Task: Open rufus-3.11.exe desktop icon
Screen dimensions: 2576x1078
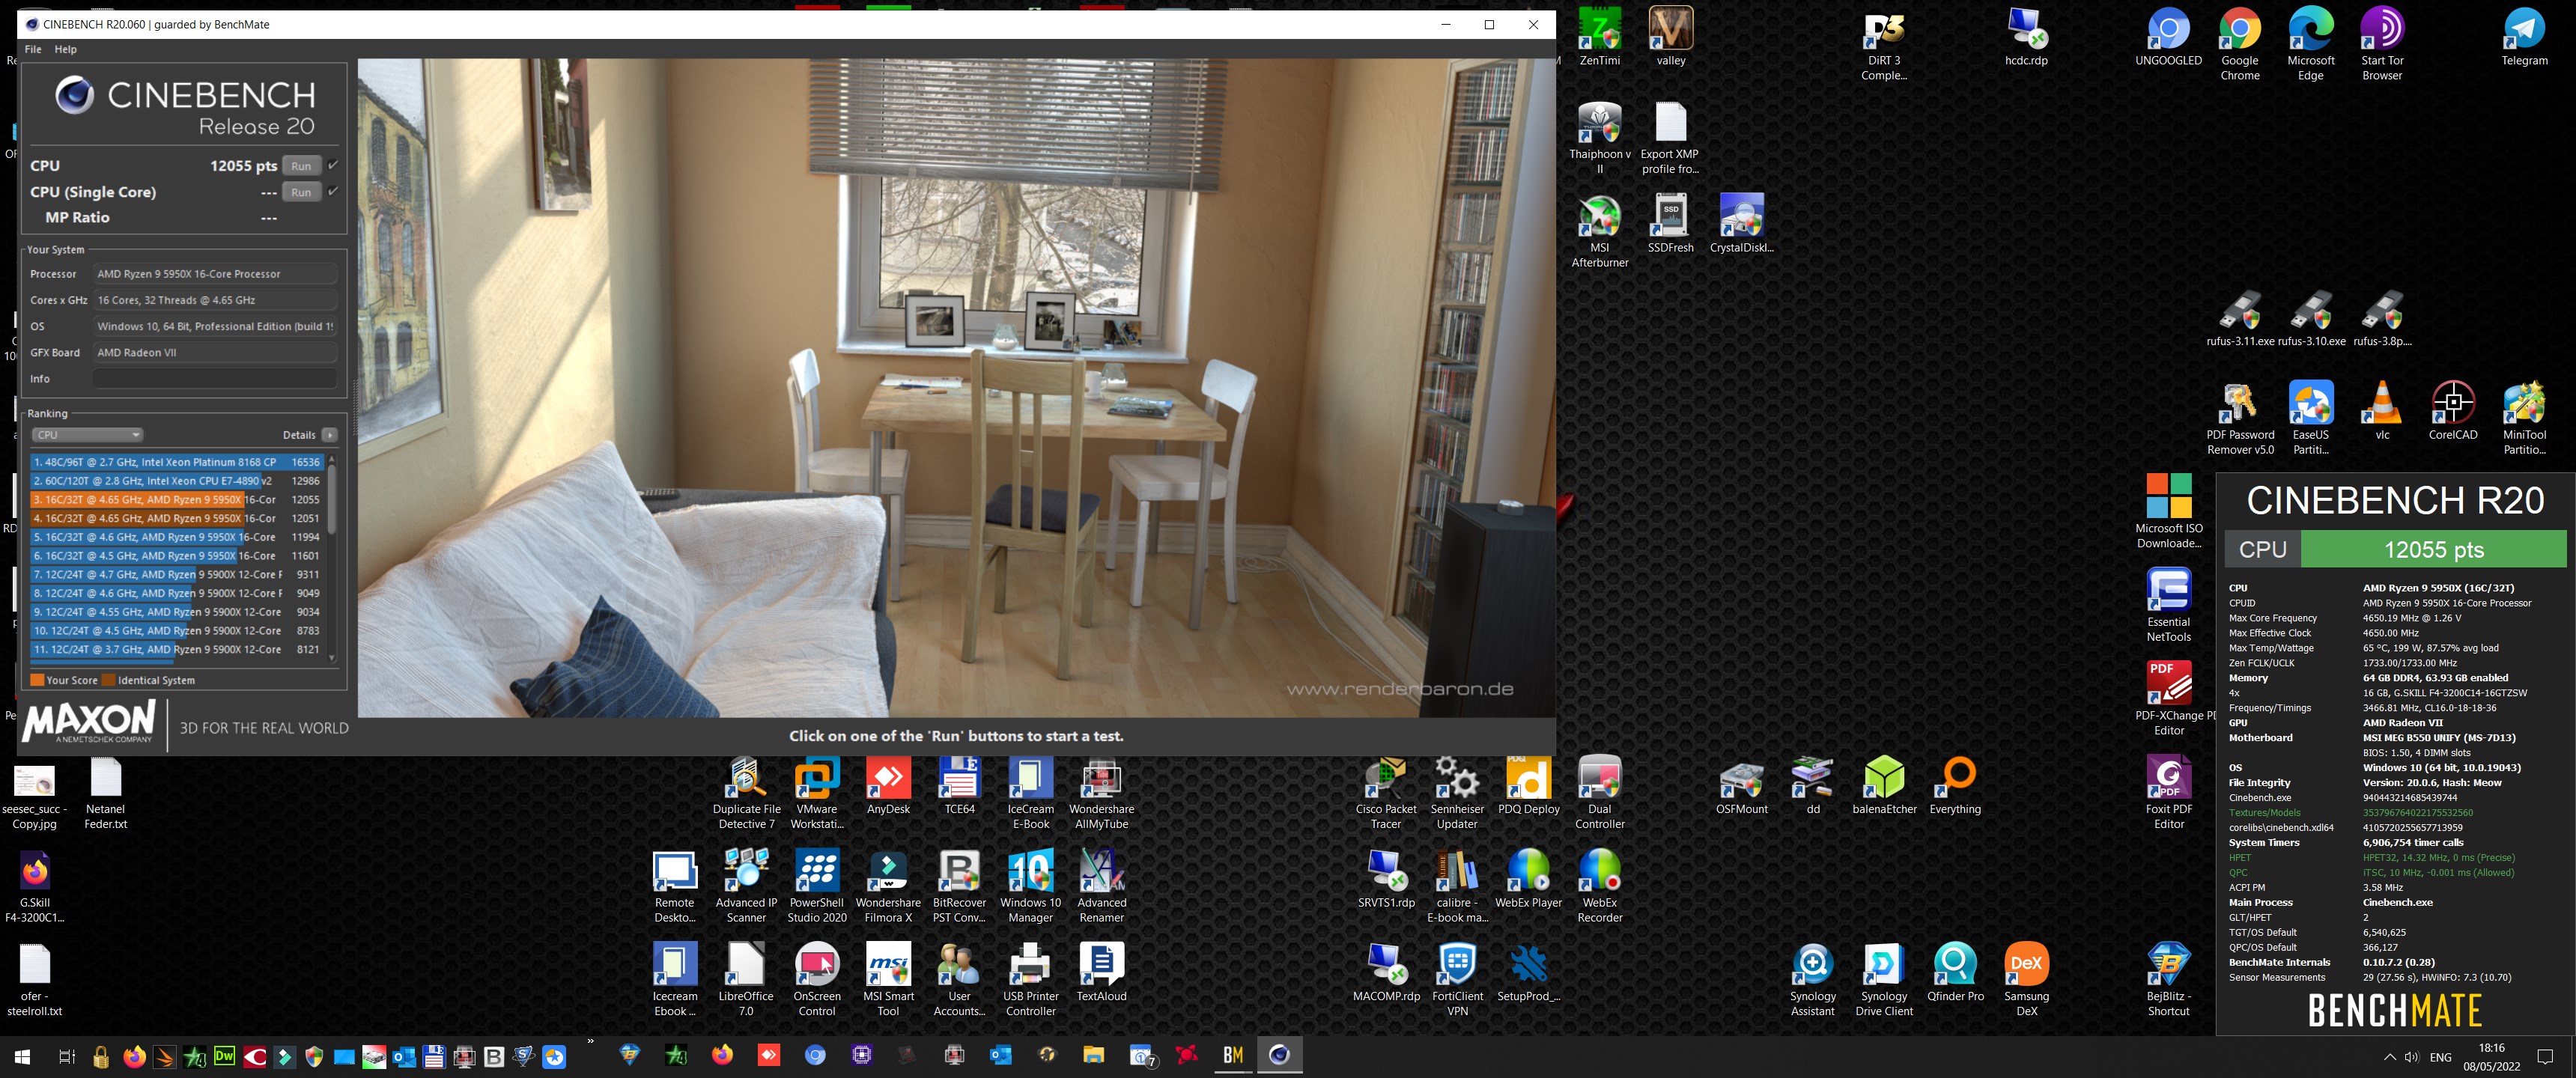Action: tap(2240, 319)
